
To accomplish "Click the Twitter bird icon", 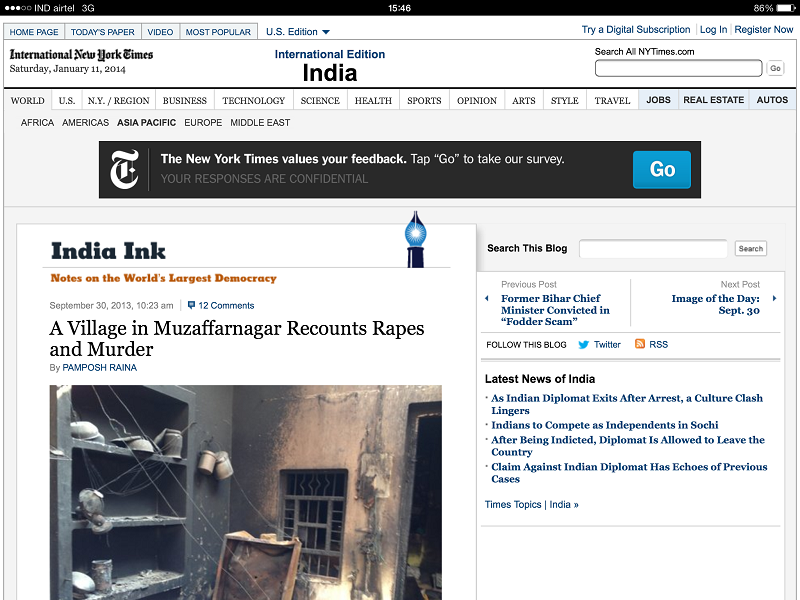I will coord(583,345).
